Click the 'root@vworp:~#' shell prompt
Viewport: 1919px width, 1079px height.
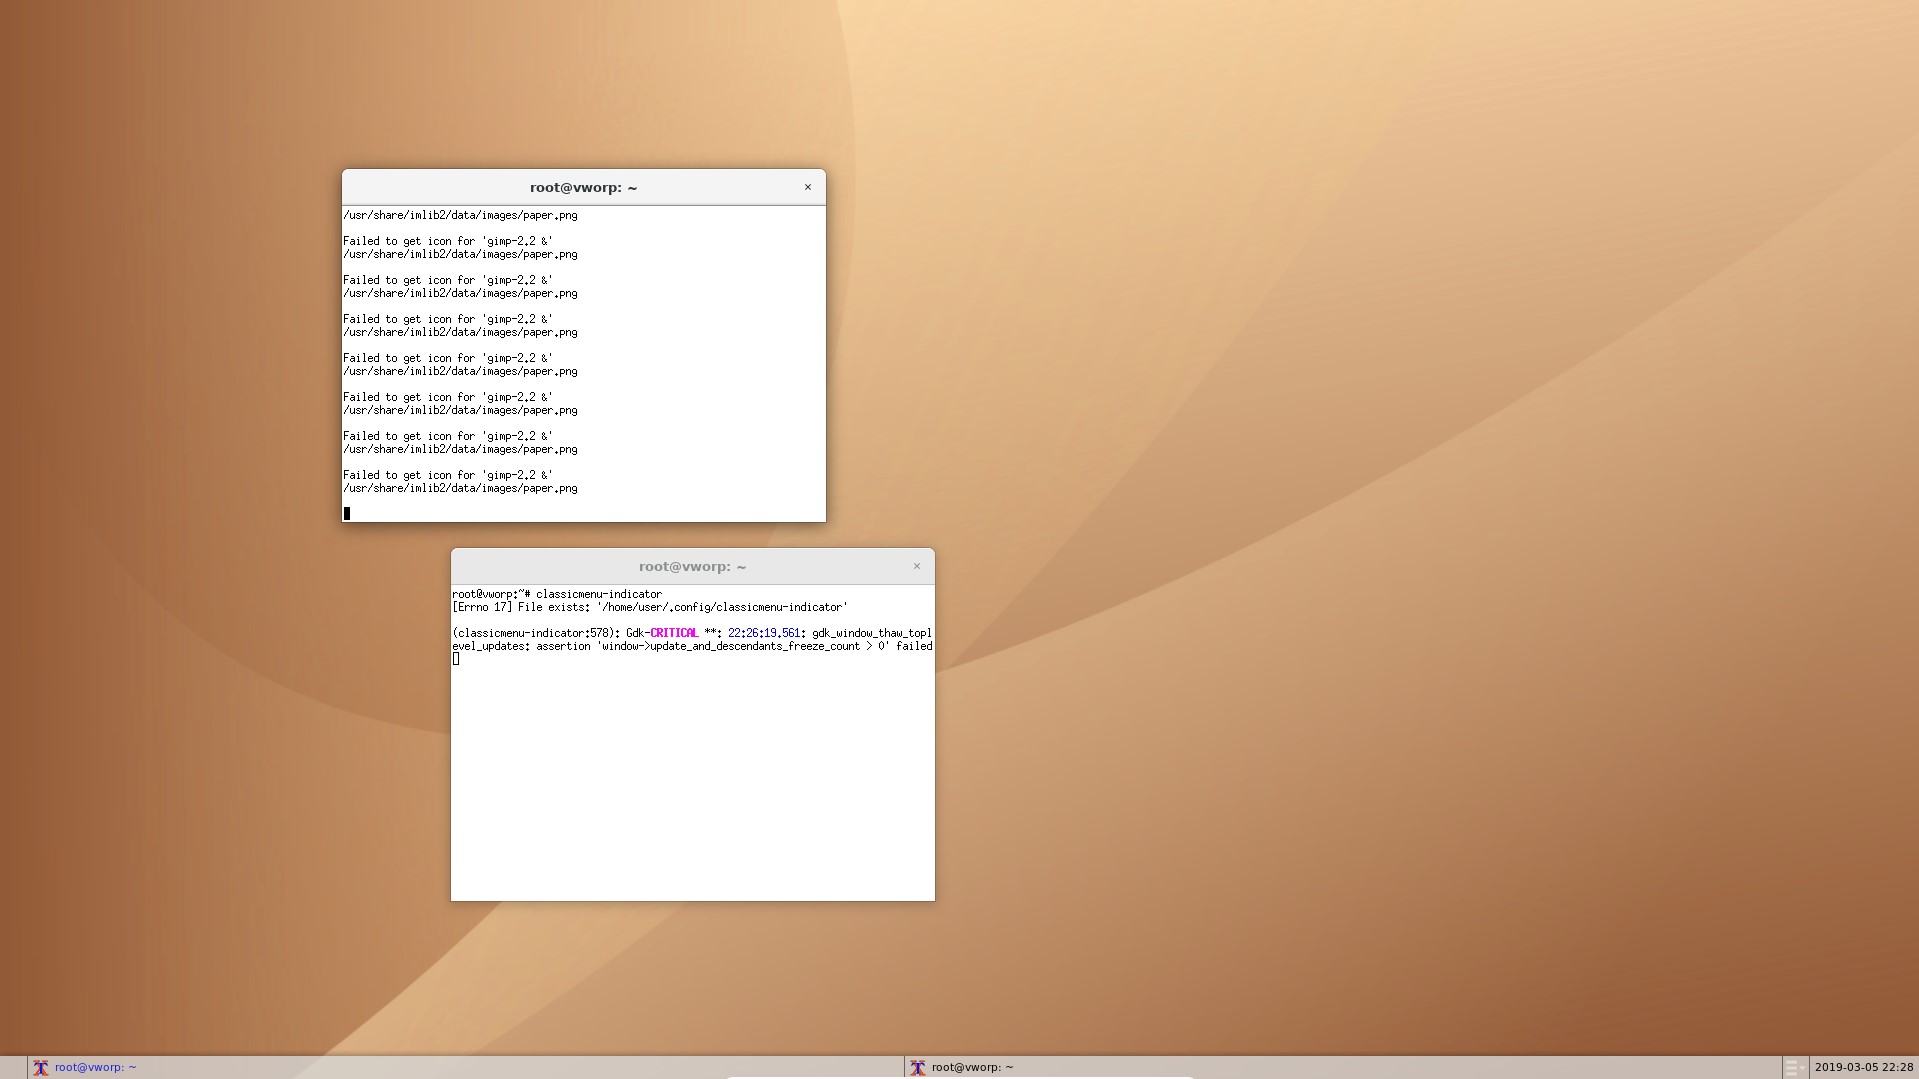pos(491,594)
